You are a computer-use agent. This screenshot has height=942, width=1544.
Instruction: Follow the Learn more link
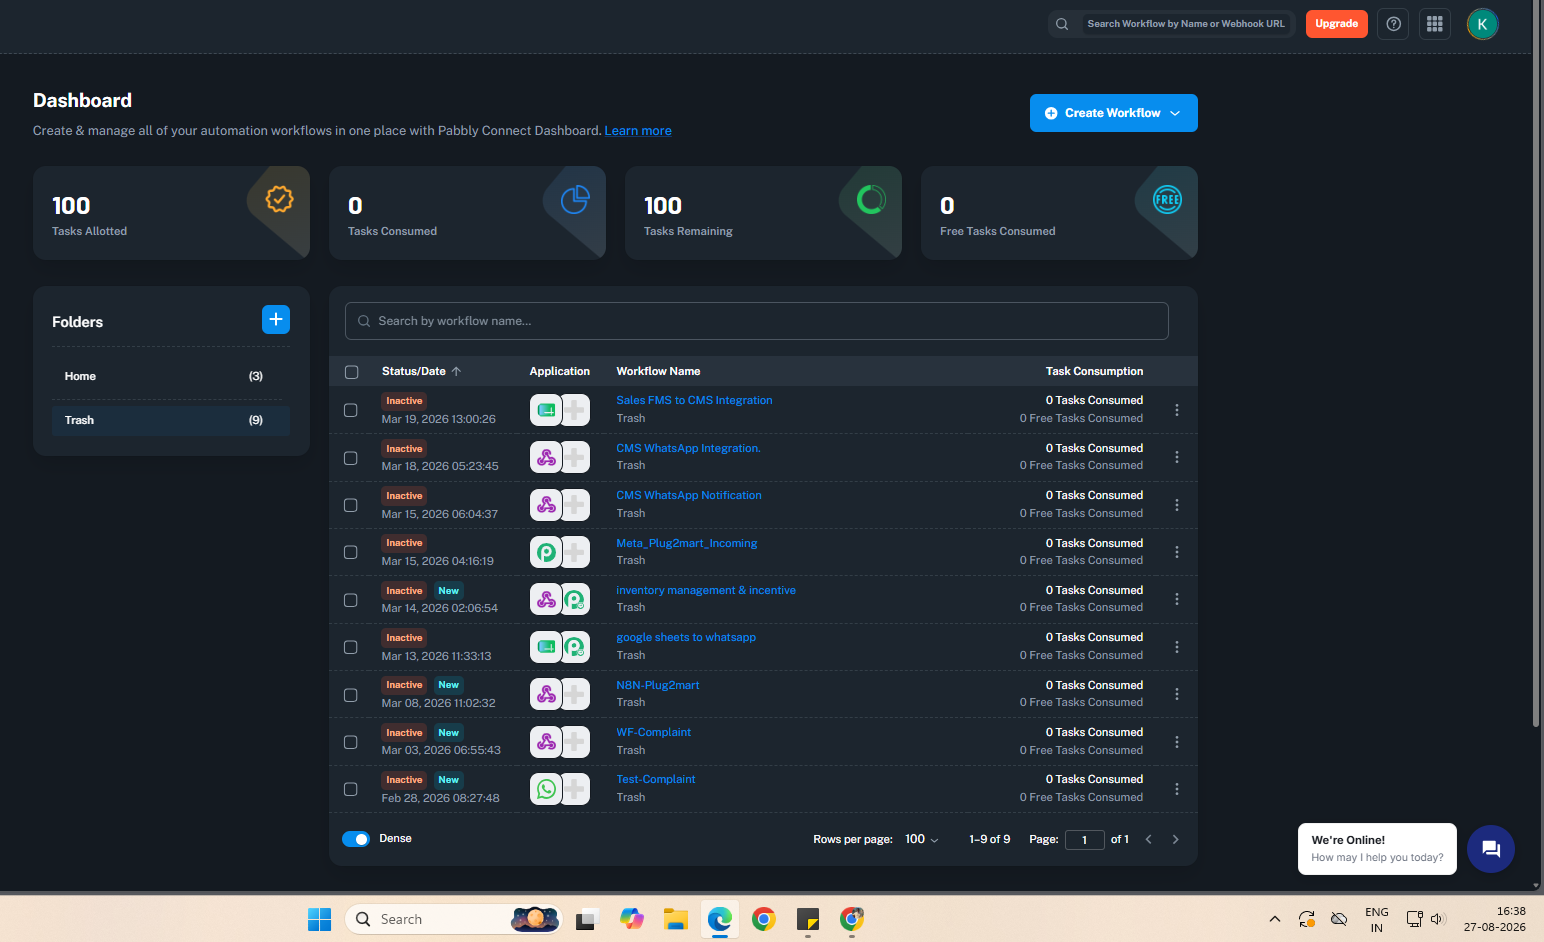click(x=638, y=131)
